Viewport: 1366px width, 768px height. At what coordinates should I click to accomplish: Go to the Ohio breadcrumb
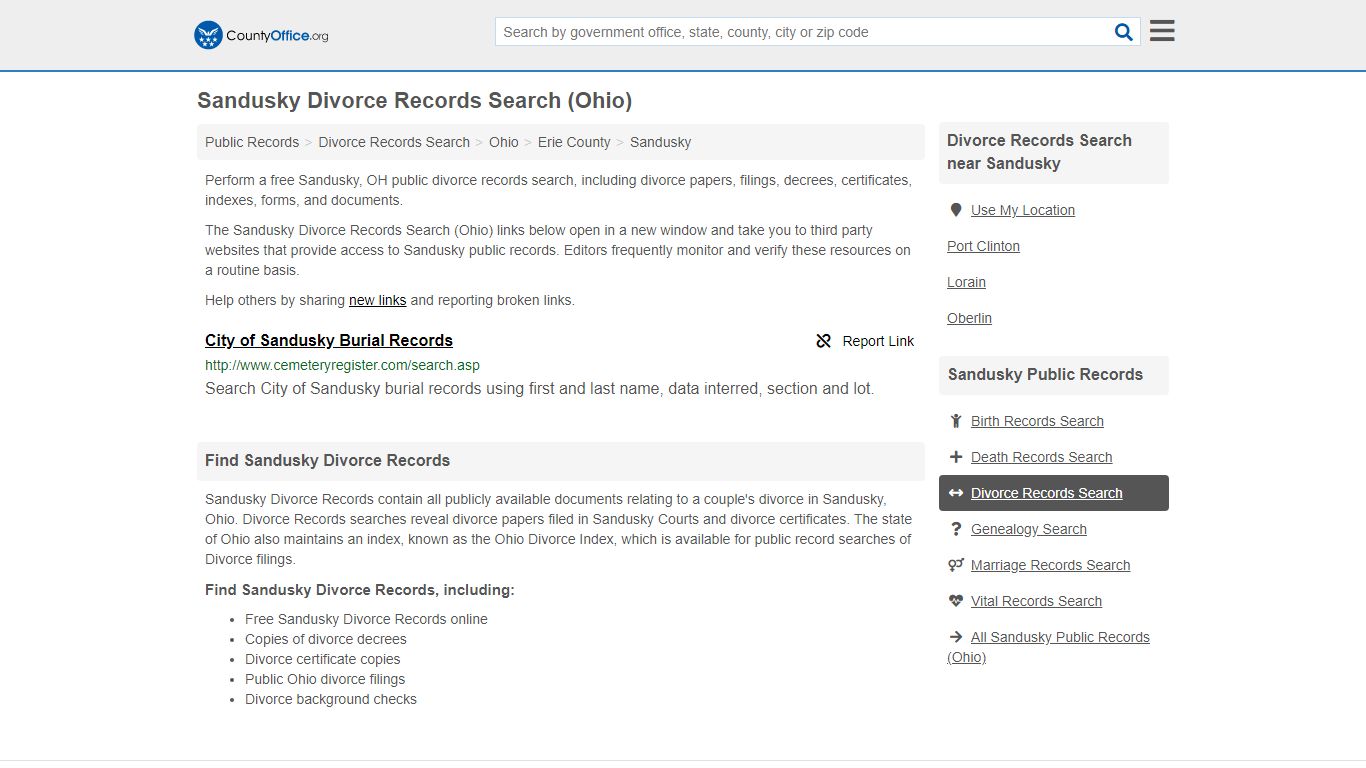pyautogui.click(x=504, y=142)
